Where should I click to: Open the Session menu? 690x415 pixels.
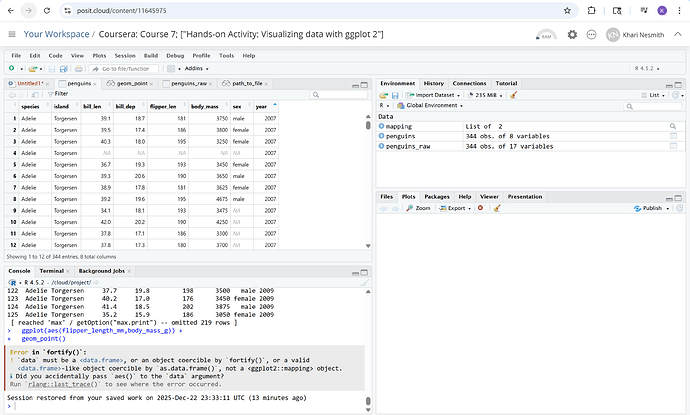[124, 55]
